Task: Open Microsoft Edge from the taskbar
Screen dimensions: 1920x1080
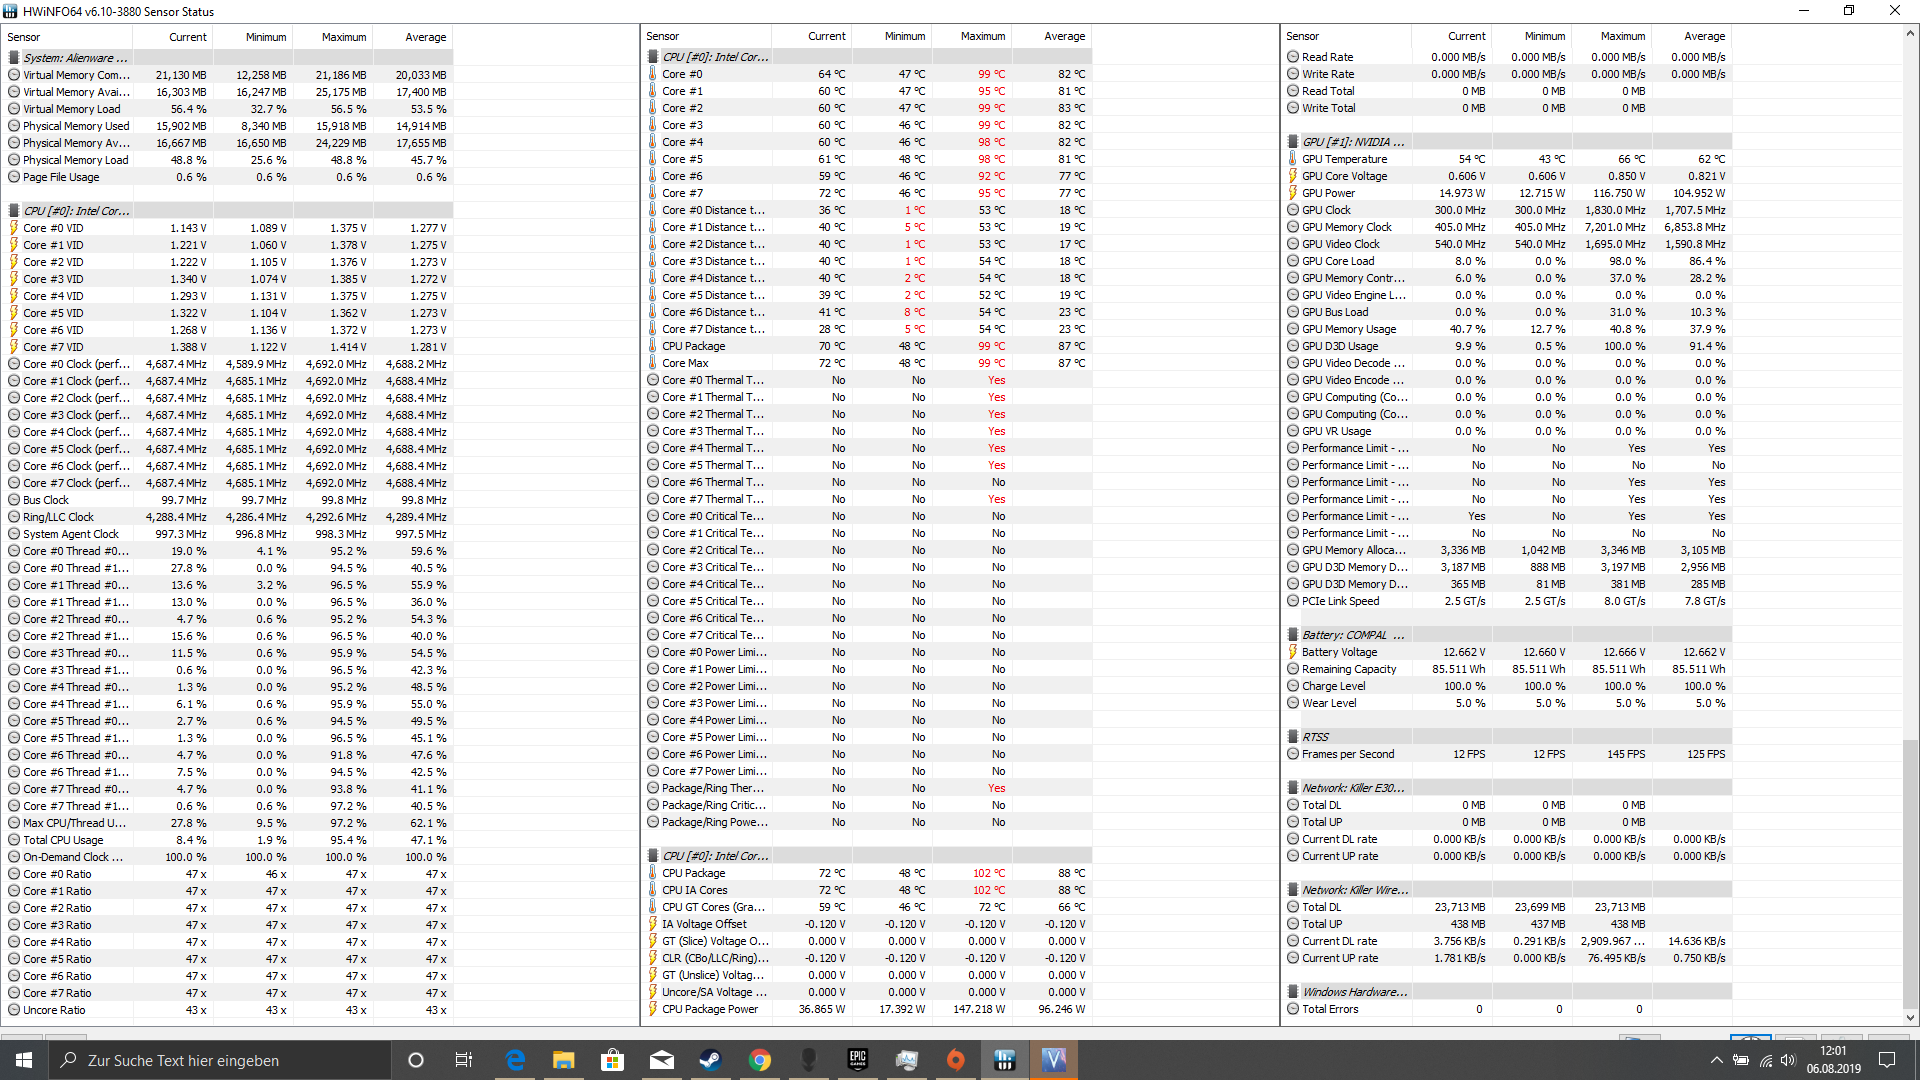Action: [515, 1060]
